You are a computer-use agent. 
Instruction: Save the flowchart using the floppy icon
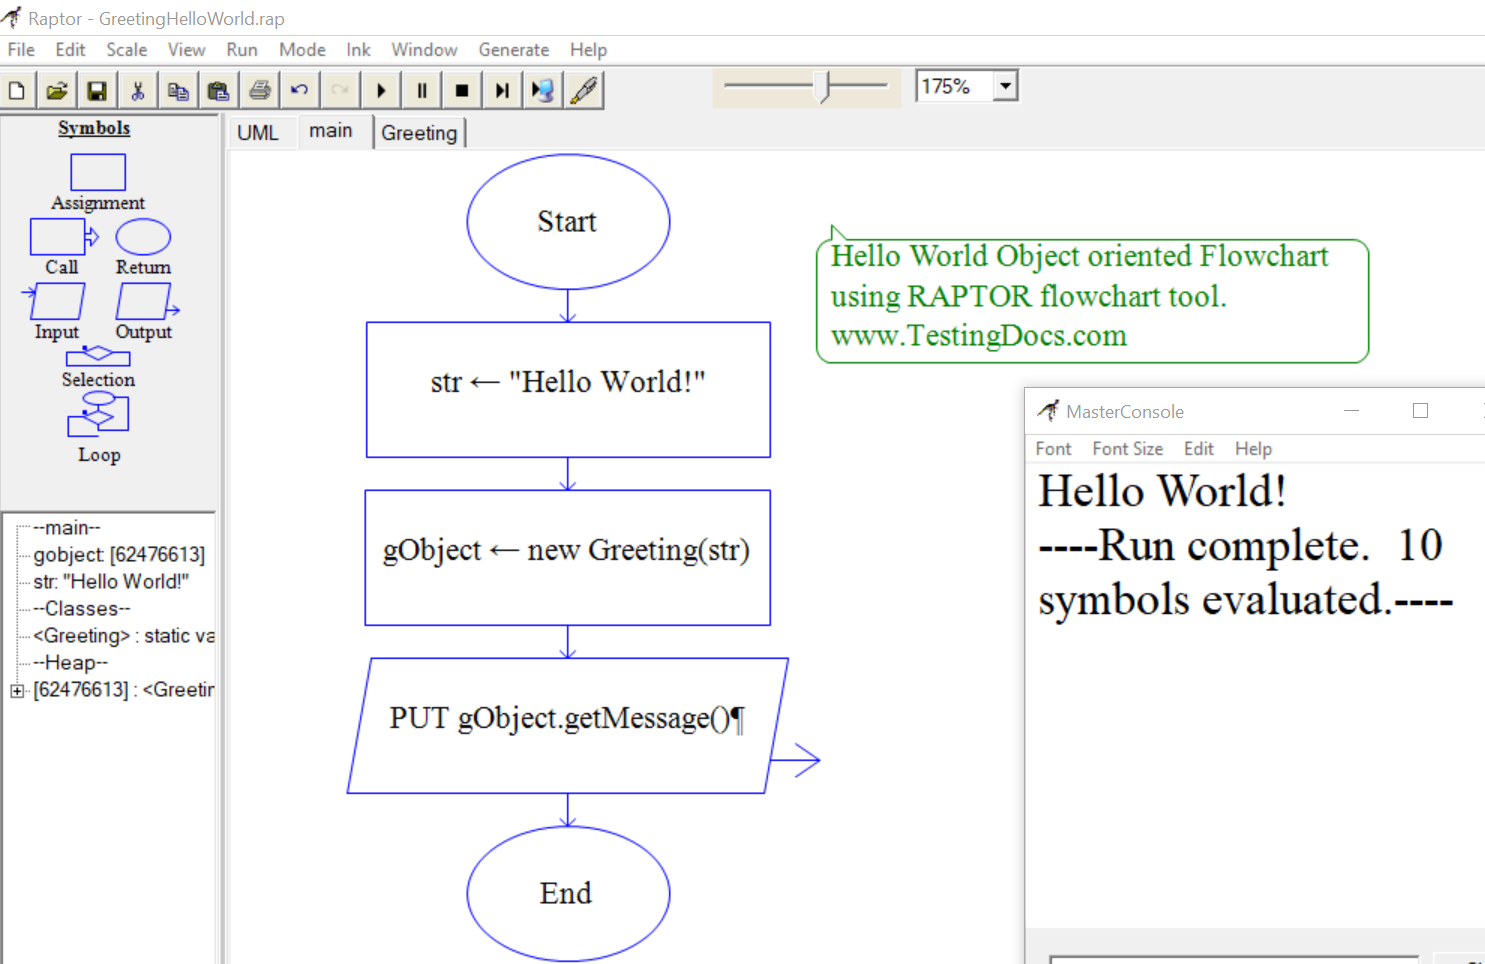(97, 91)
